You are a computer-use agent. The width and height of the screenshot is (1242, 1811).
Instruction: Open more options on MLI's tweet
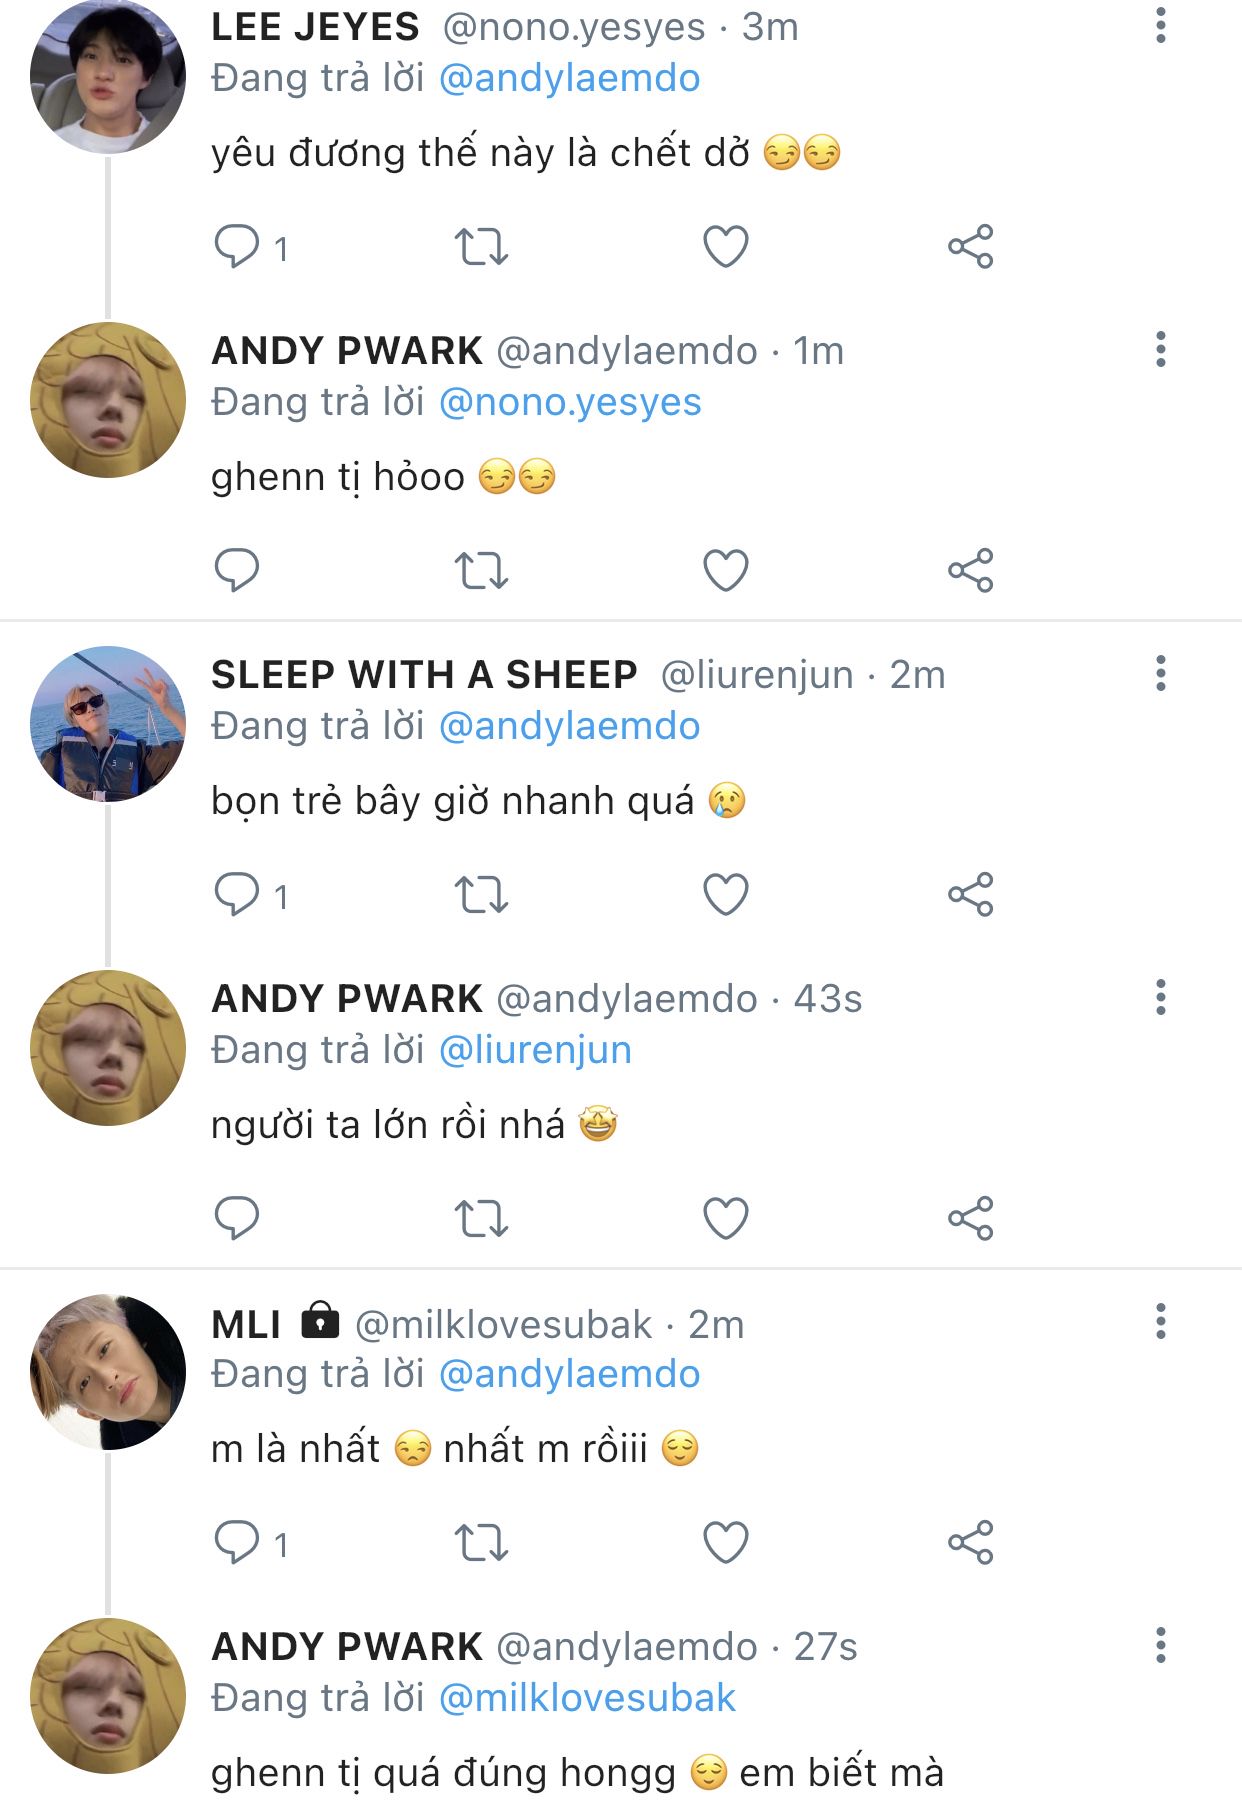tap(1160, 1321)
